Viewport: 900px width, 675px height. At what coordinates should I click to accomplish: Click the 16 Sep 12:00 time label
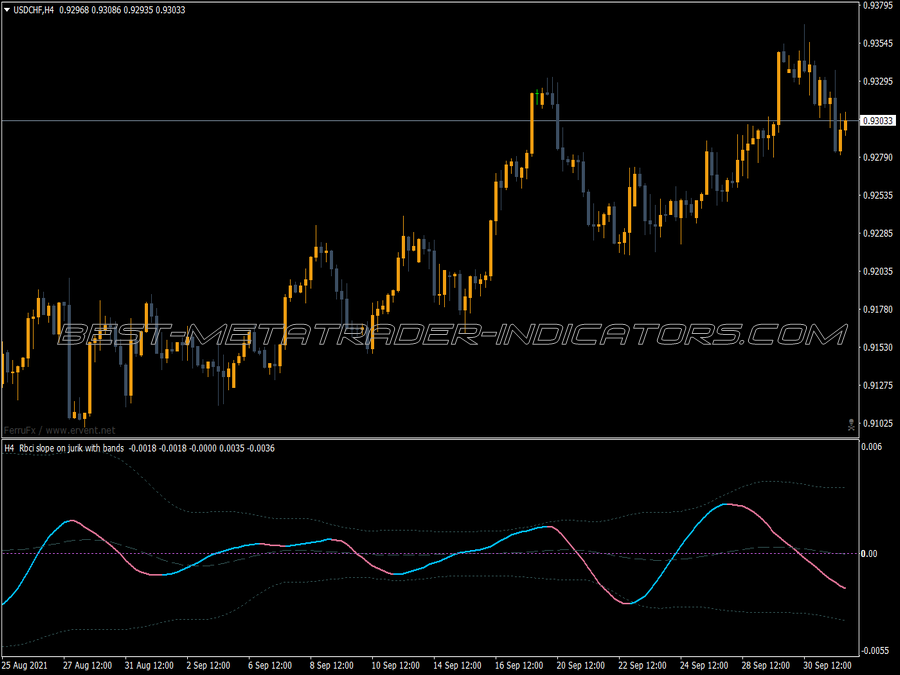tap(519, 666)
